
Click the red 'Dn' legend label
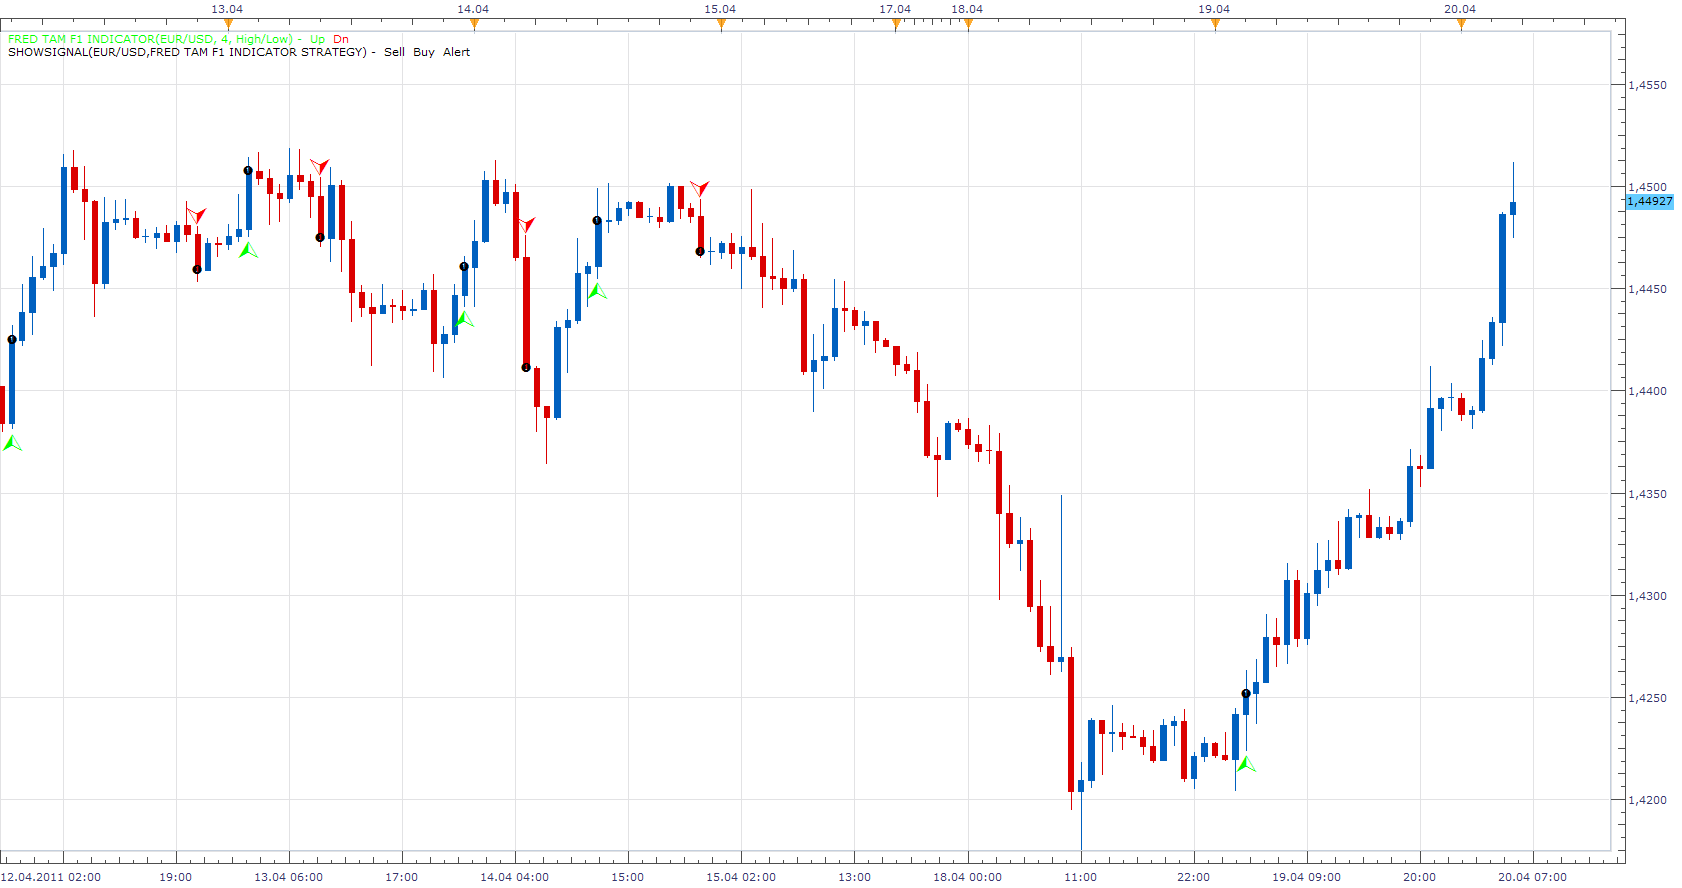coord(341,39)
